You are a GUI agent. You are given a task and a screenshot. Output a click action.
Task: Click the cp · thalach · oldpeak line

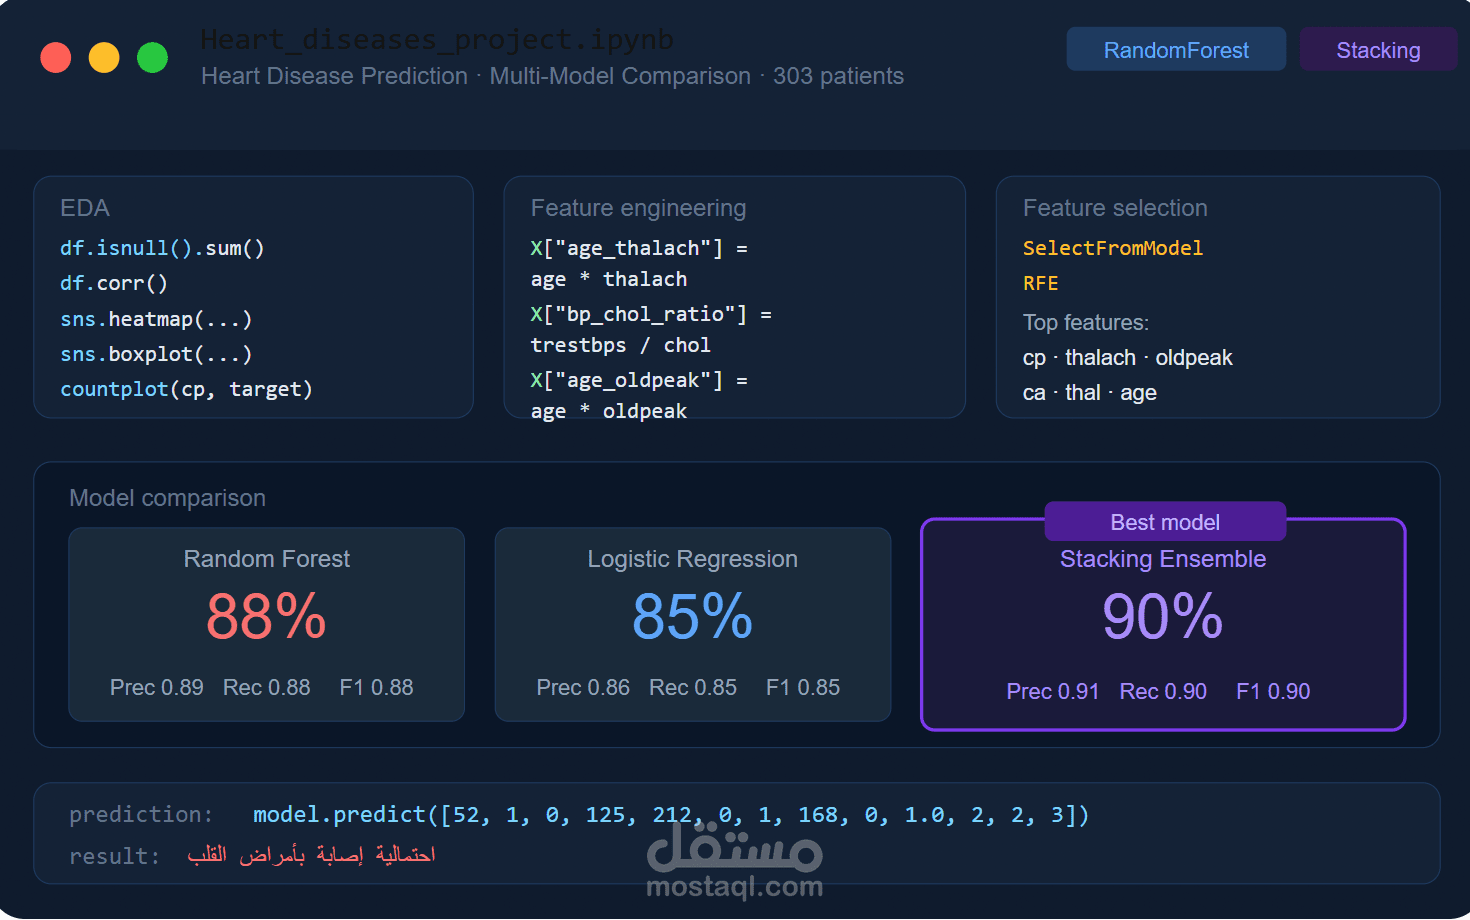point(1128,358)
